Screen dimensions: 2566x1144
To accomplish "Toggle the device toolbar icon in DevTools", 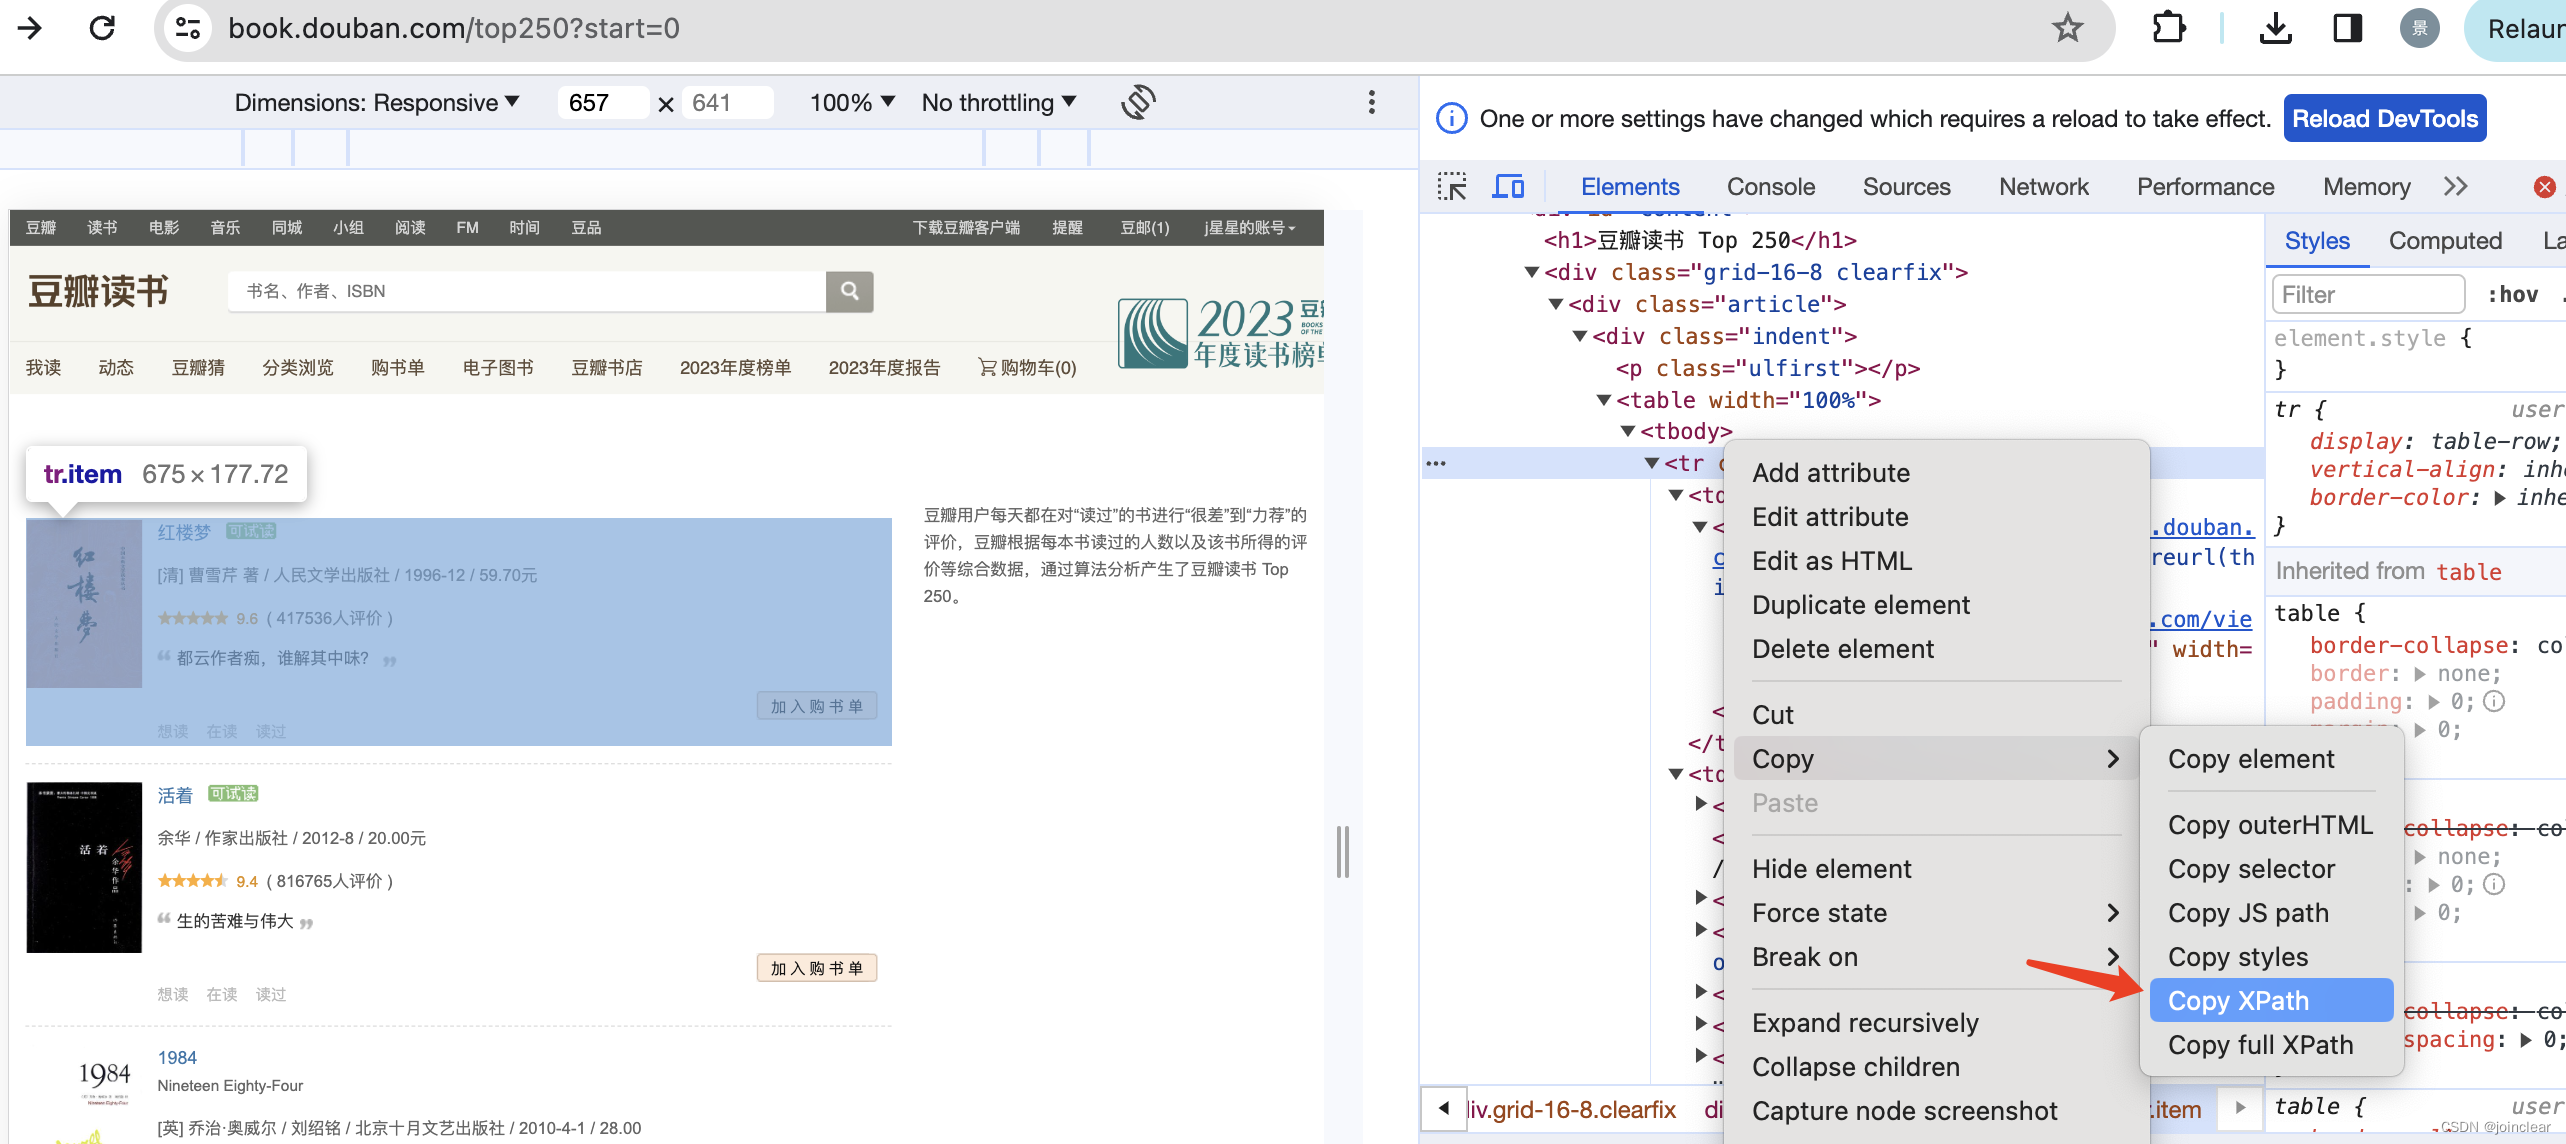I will 1508,187.
